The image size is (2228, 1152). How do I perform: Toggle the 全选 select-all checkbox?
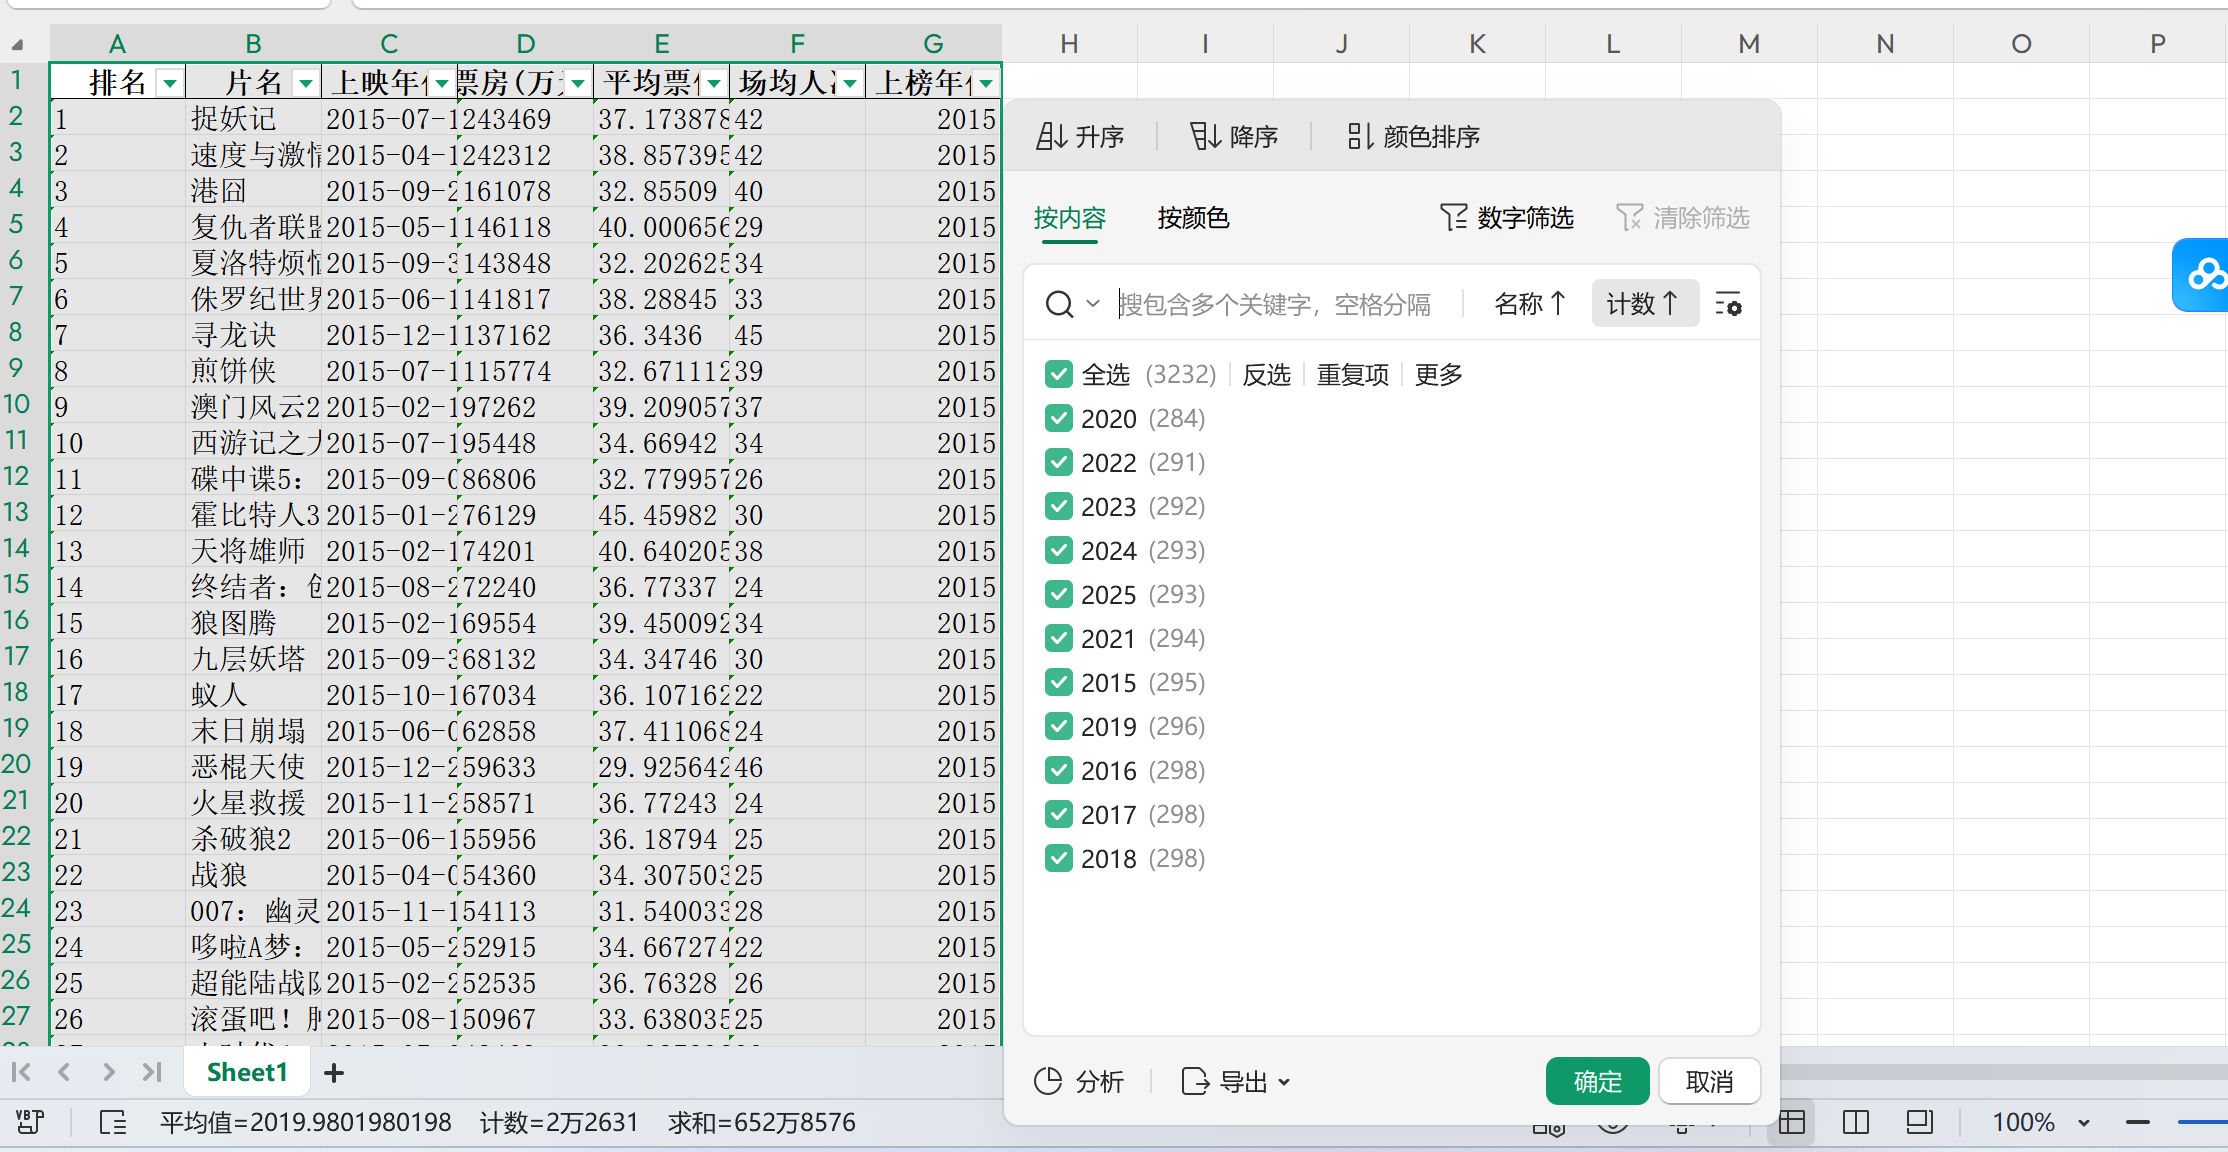1059,374
